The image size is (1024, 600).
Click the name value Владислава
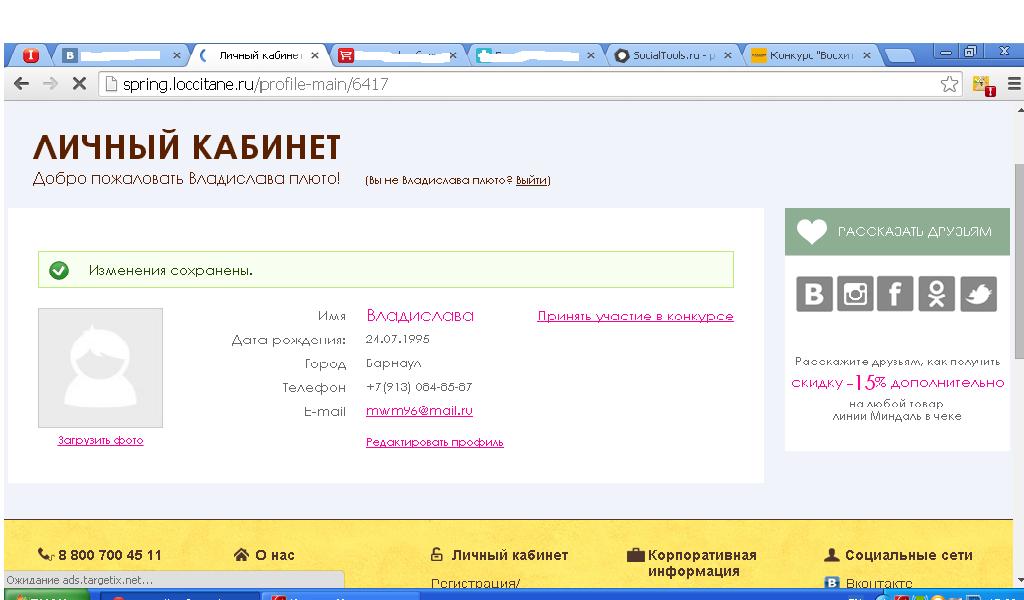[x=420, y=316]
